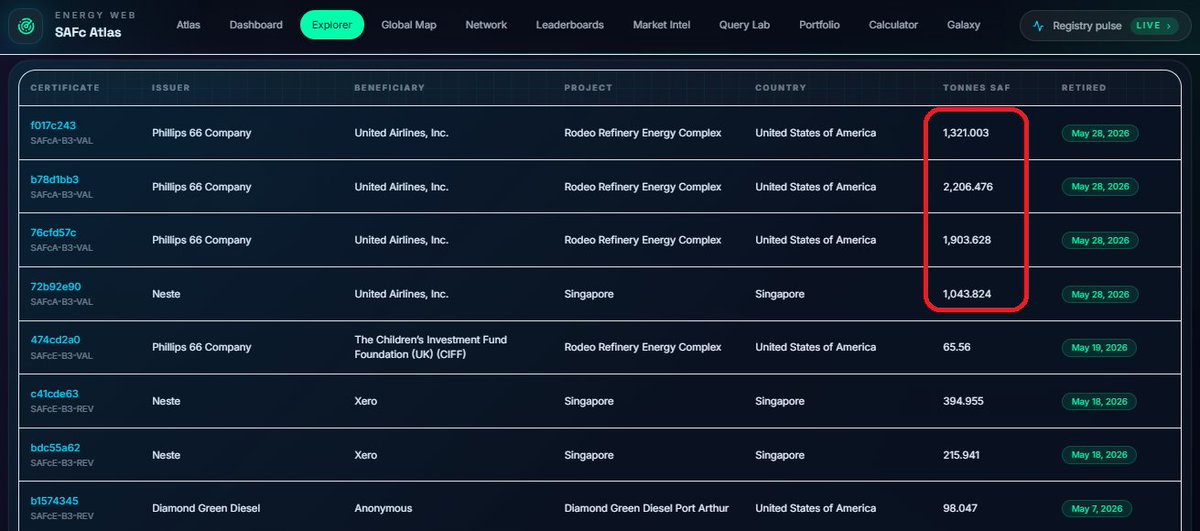Click the 1,903.628 tonnes value
Image resolution: width=1200 pixels, height=531 pixels.
pos(968,240)
